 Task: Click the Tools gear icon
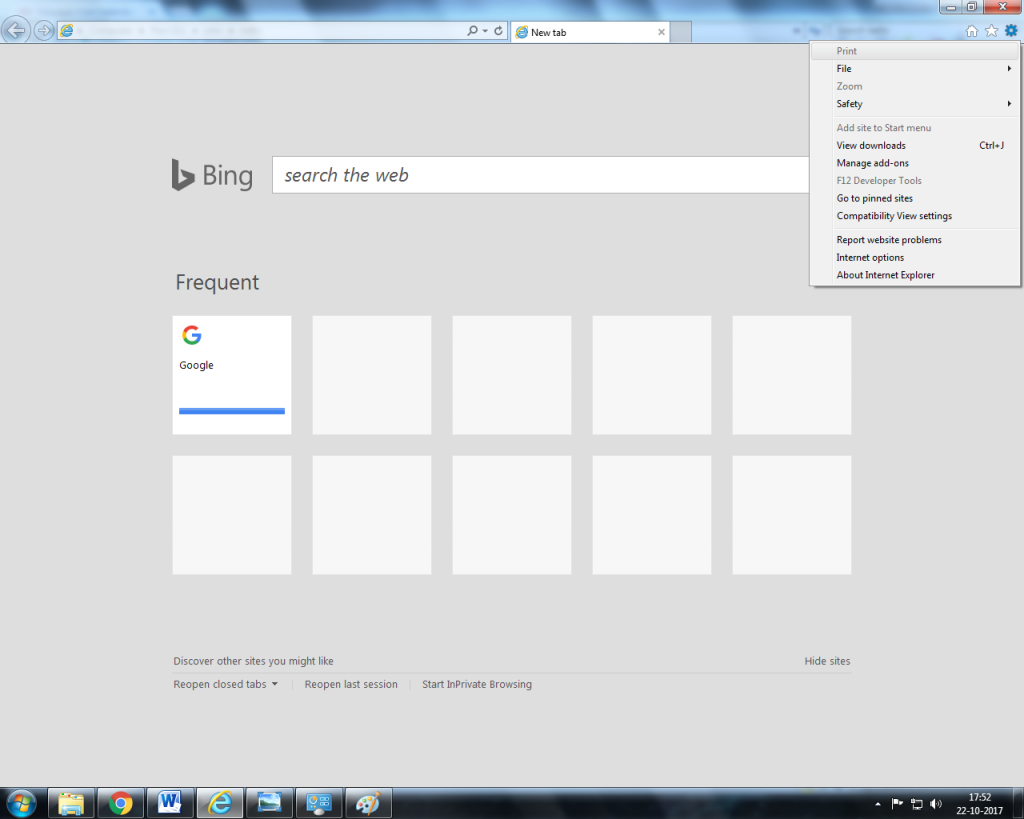1010,31
